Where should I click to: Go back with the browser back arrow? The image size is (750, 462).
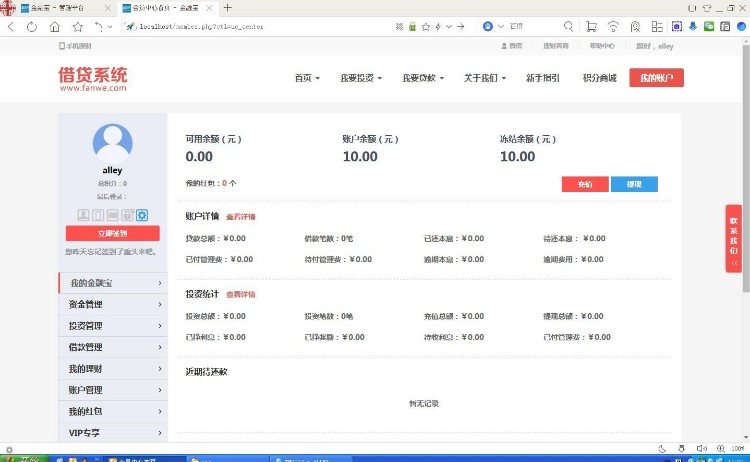coord(11,27)
